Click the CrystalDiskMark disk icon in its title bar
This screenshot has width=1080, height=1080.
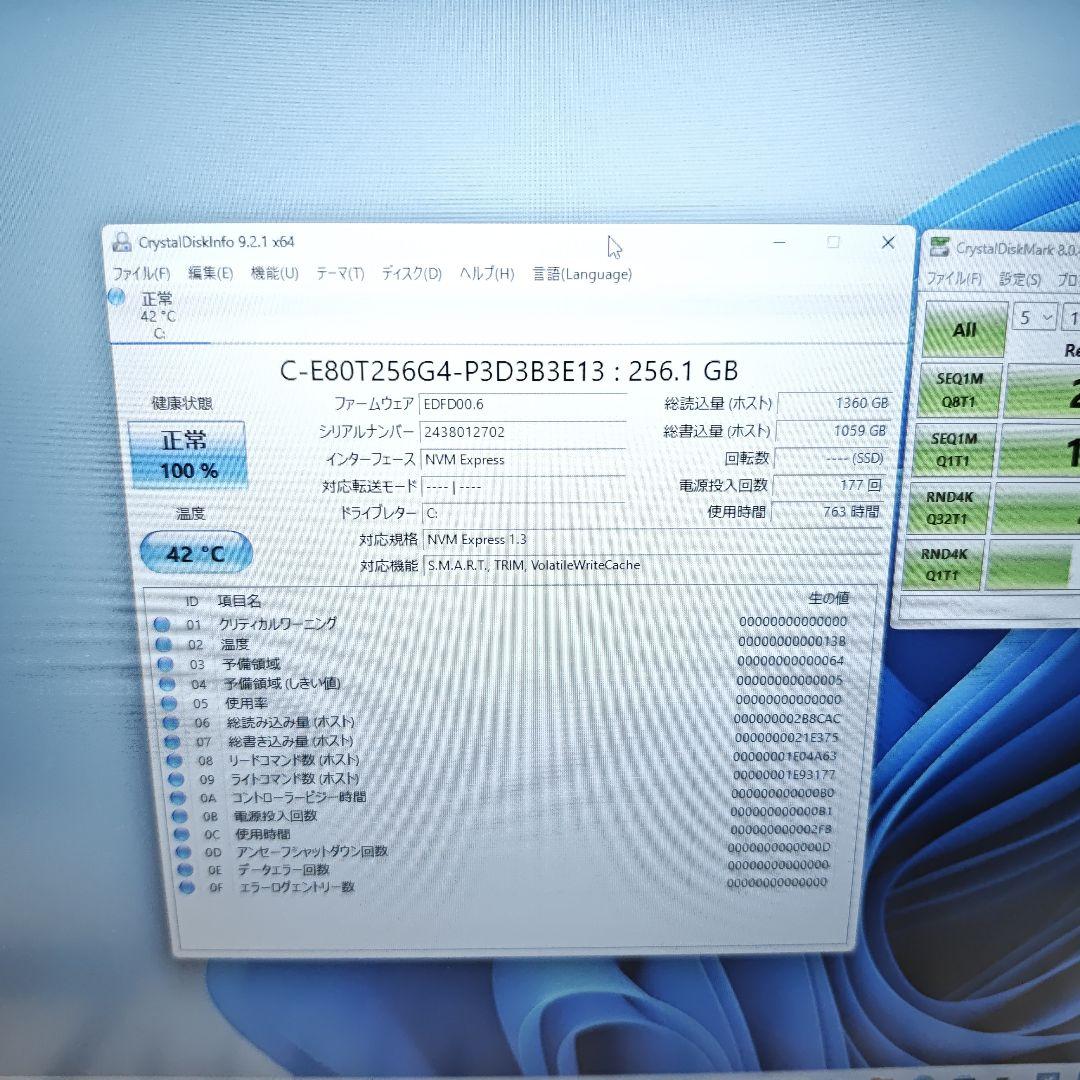[941, 245]
